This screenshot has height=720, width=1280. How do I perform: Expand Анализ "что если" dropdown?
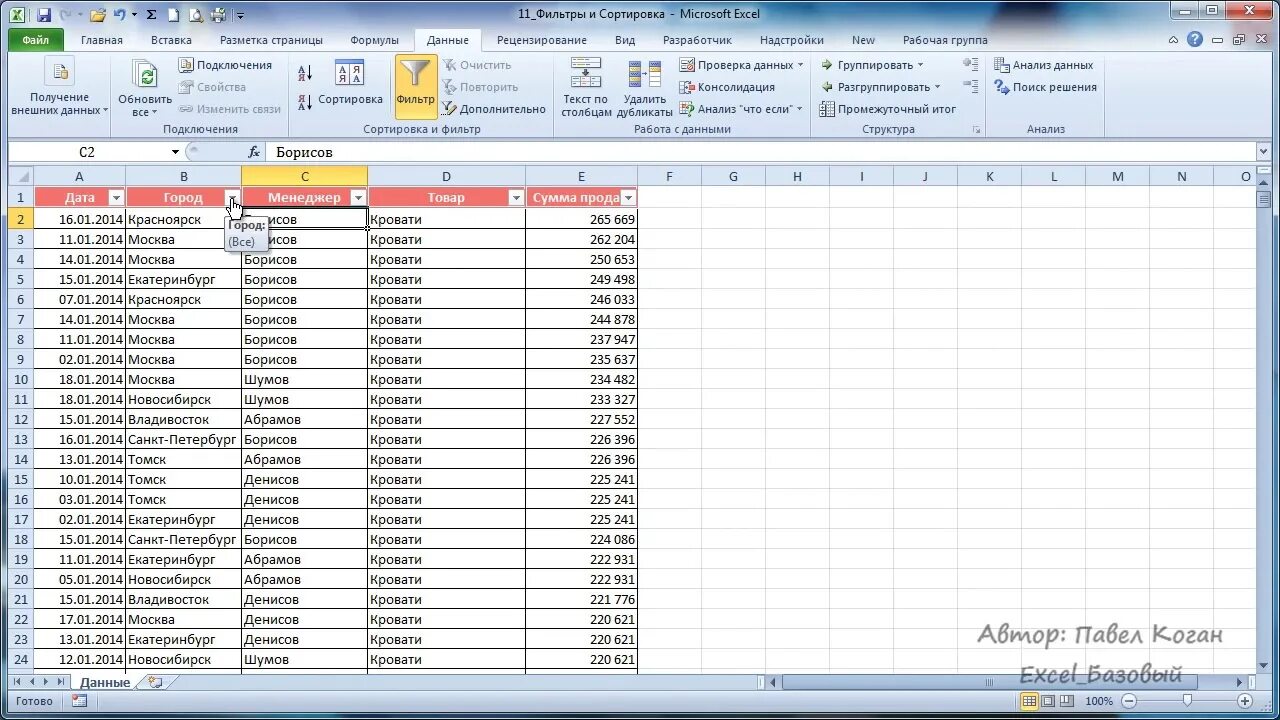coord(800,109)
